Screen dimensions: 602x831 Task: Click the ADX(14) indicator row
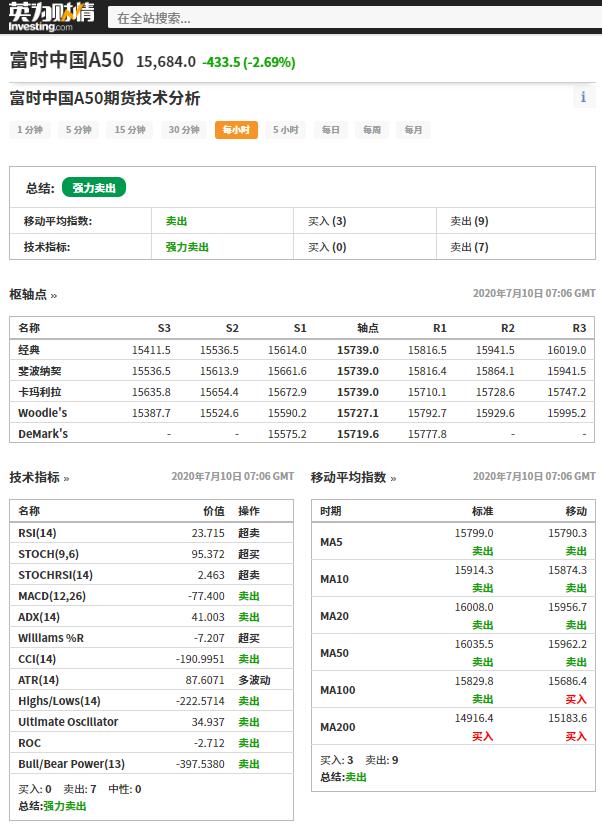[152, 617]
